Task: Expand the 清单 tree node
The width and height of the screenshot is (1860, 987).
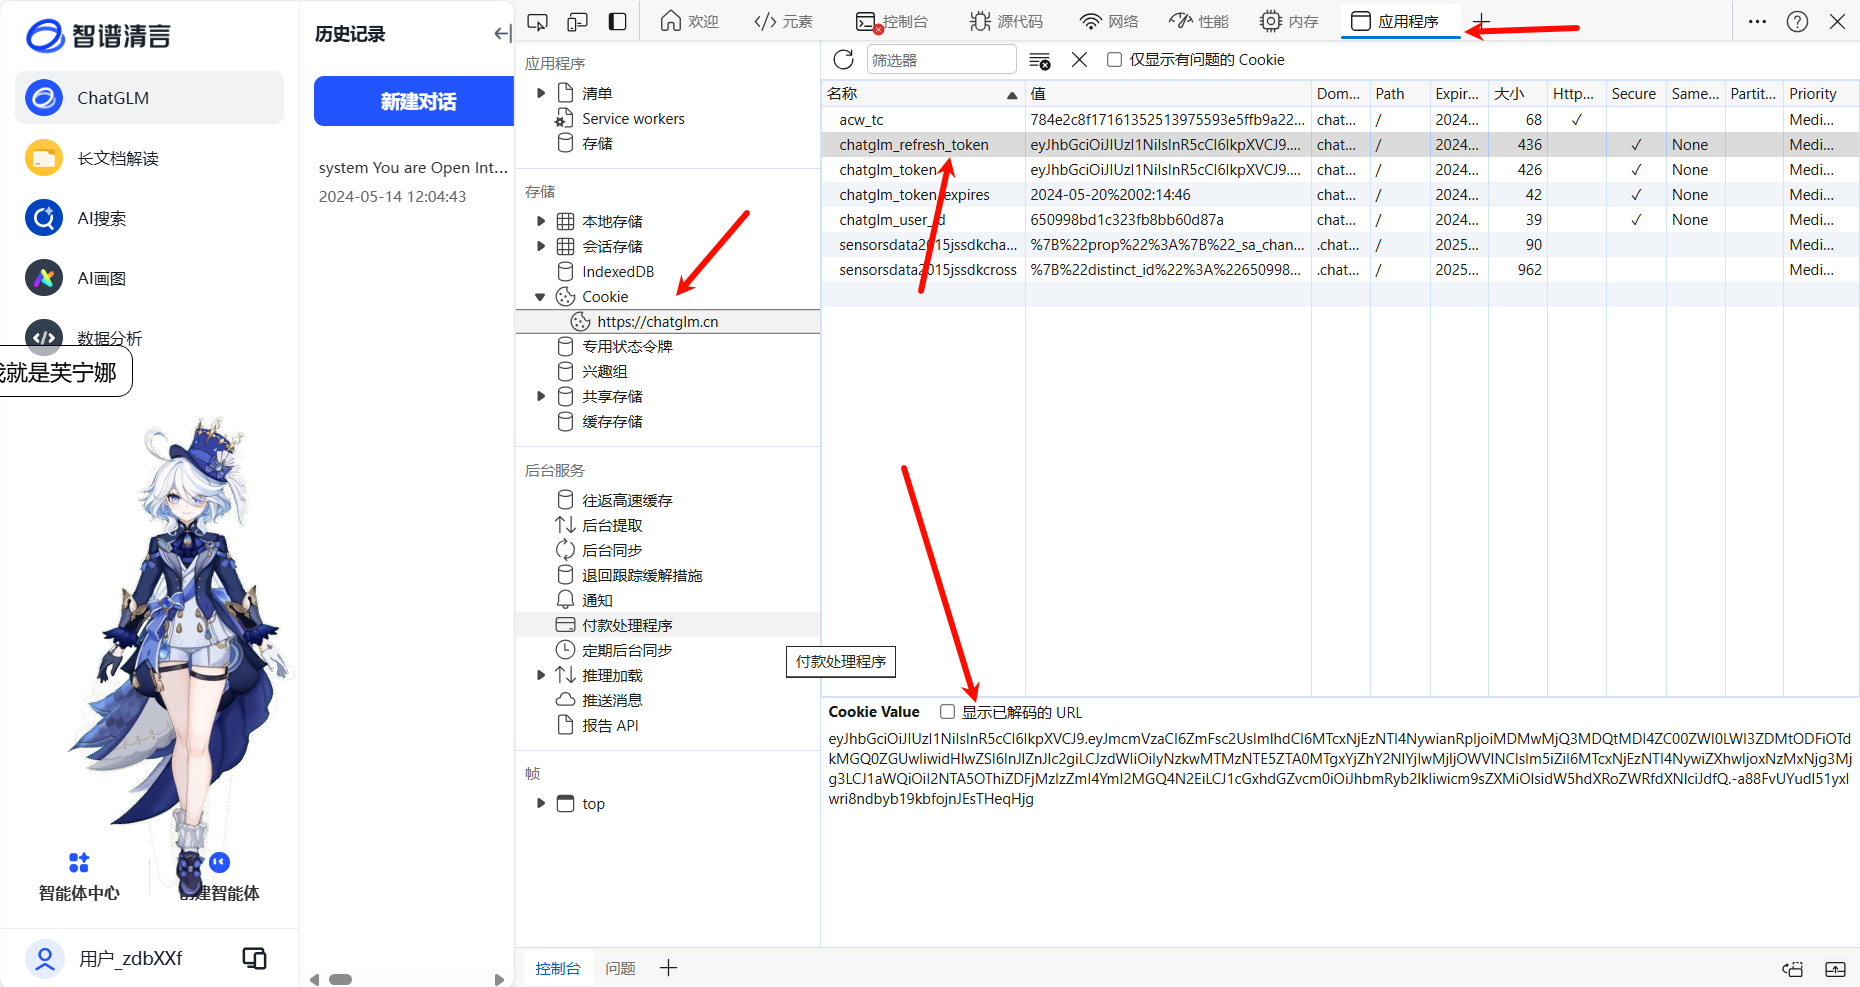Action: tap(541, 93)
